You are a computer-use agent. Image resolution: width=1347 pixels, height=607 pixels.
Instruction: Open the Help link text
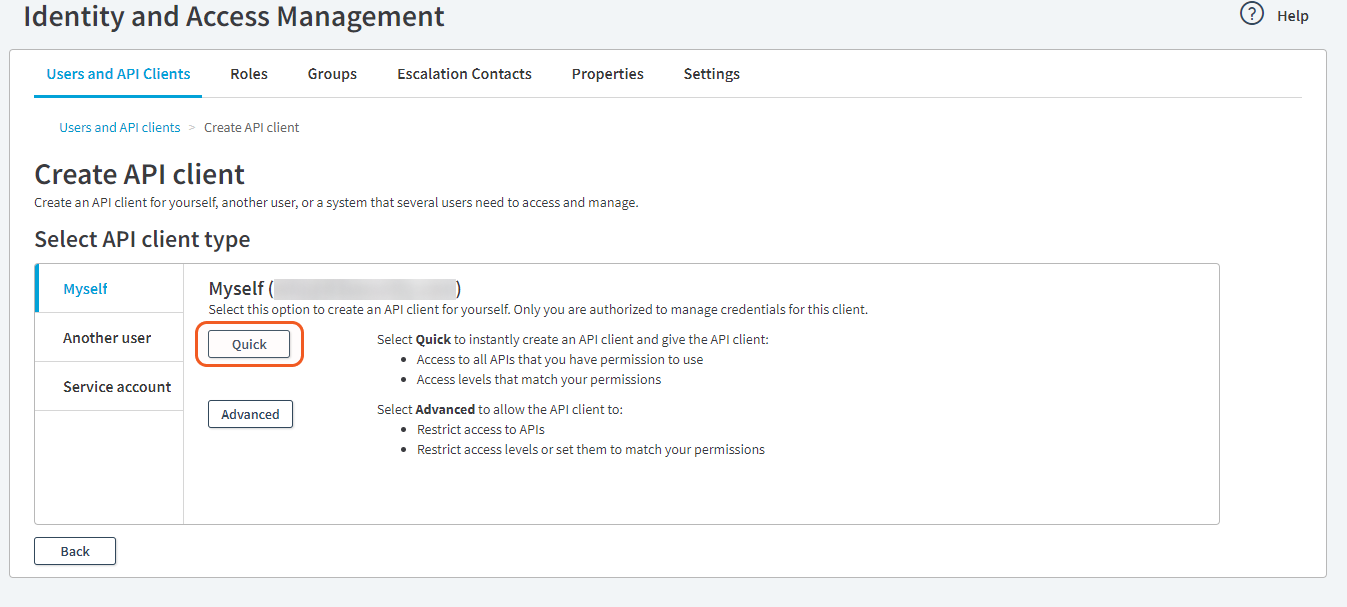(x=1292, y=16)
